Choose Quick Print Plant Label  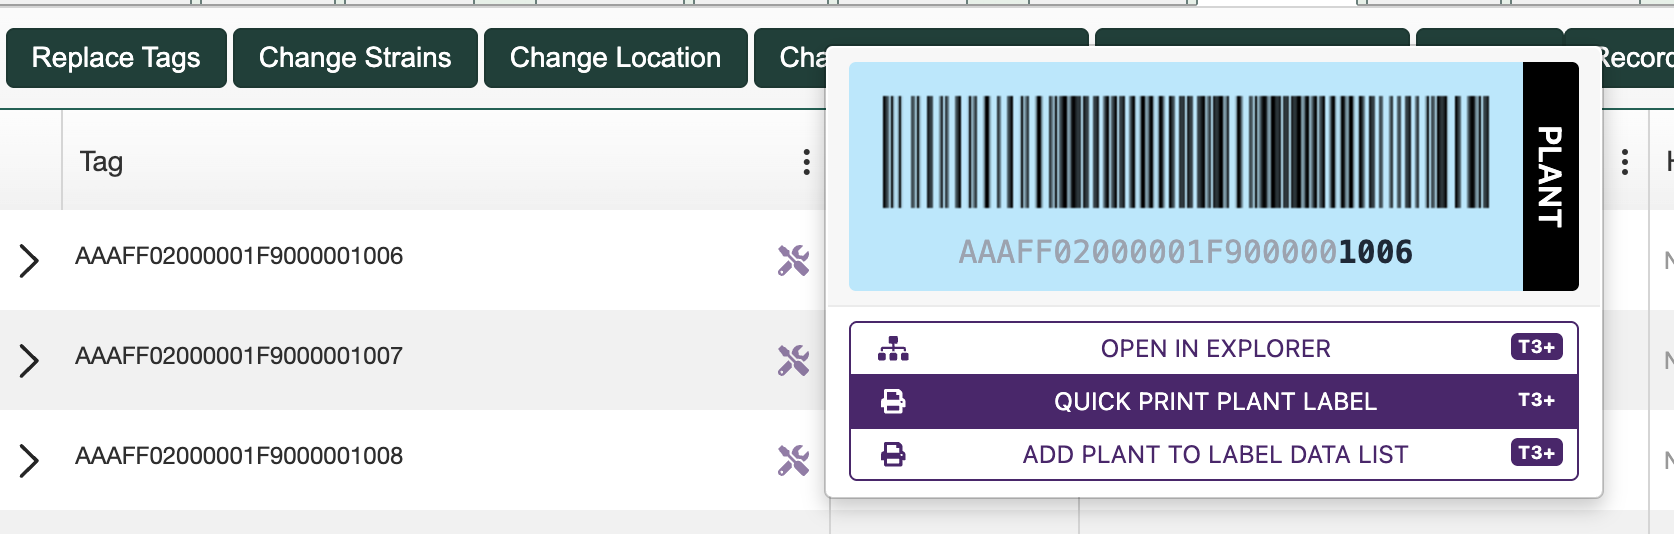(x=1214, y=401)
